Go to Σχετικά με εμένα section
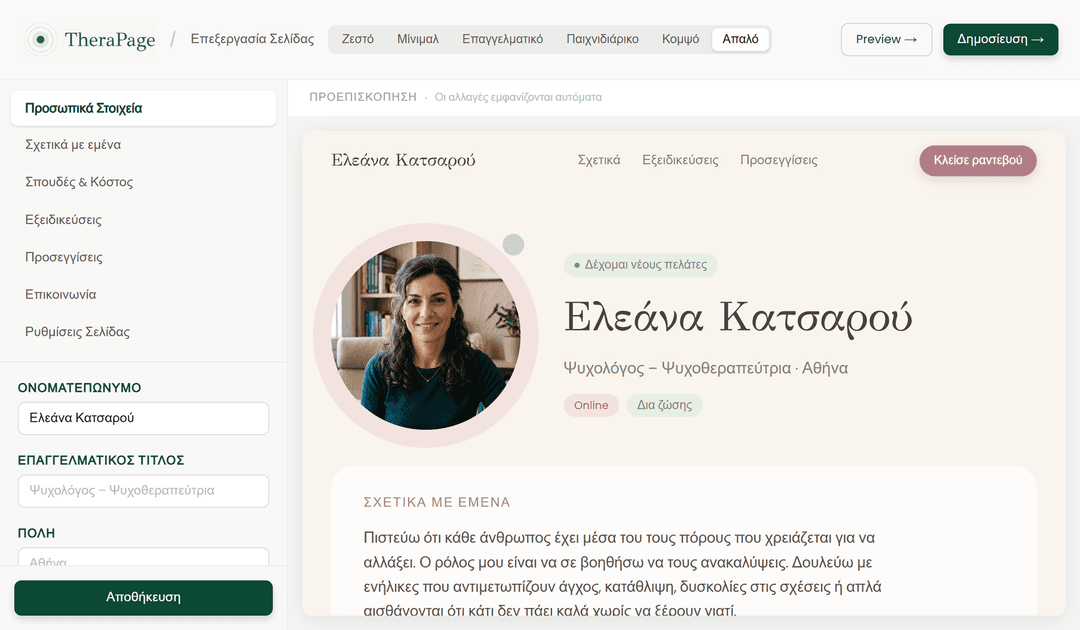Screen dimensions: 1080x630 click(143, 145)
